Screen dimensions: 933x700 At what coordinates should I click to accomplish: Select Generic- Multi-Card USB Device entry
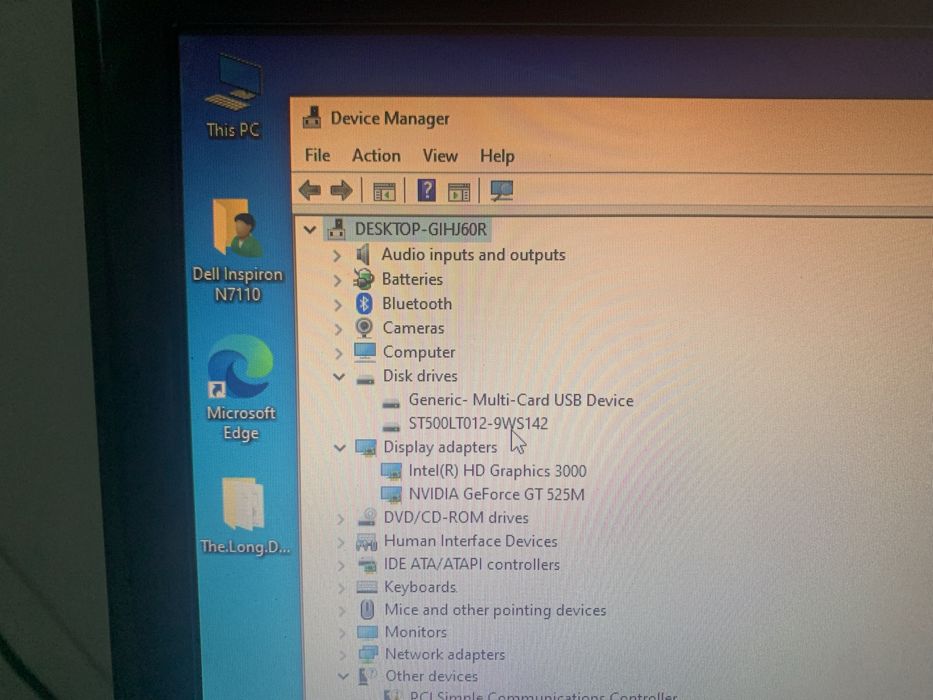[x=521, y=400]
